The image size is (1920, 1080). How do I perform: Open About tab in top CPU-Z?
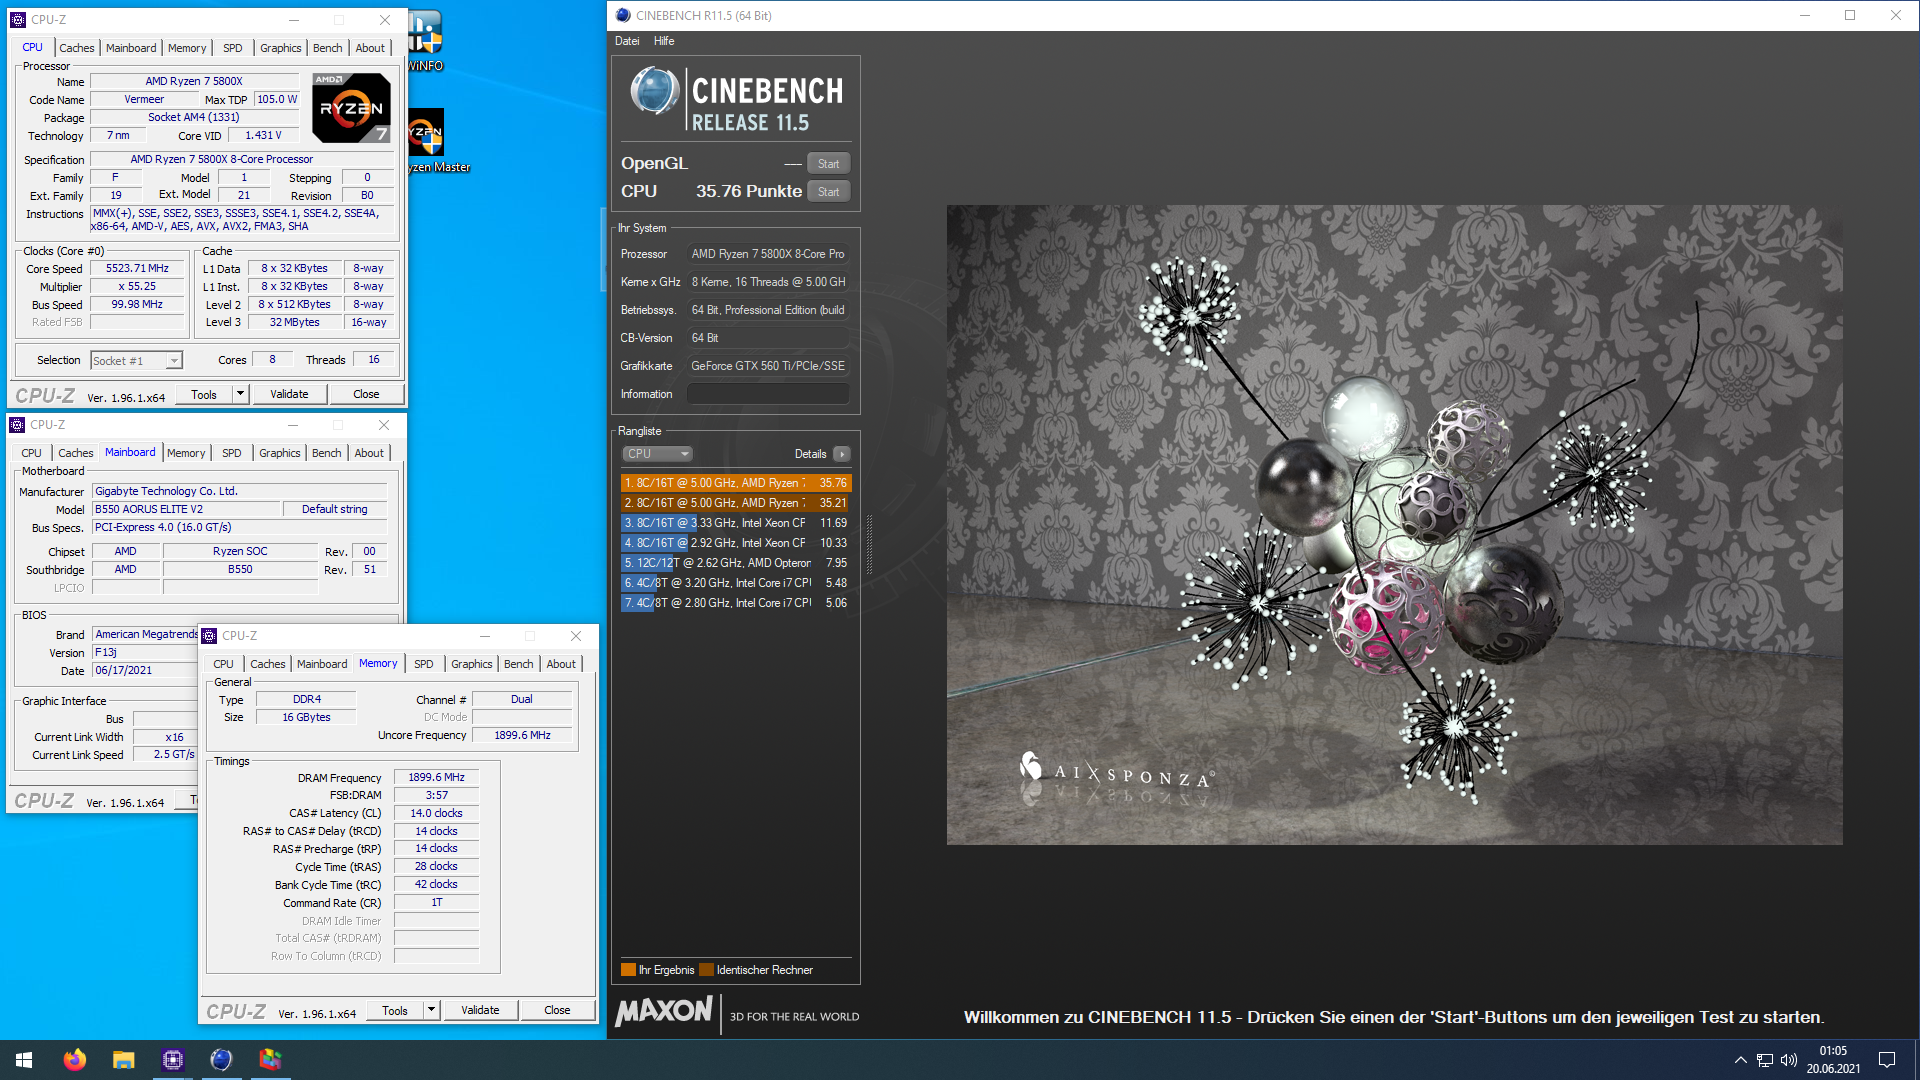pos(370,48)
